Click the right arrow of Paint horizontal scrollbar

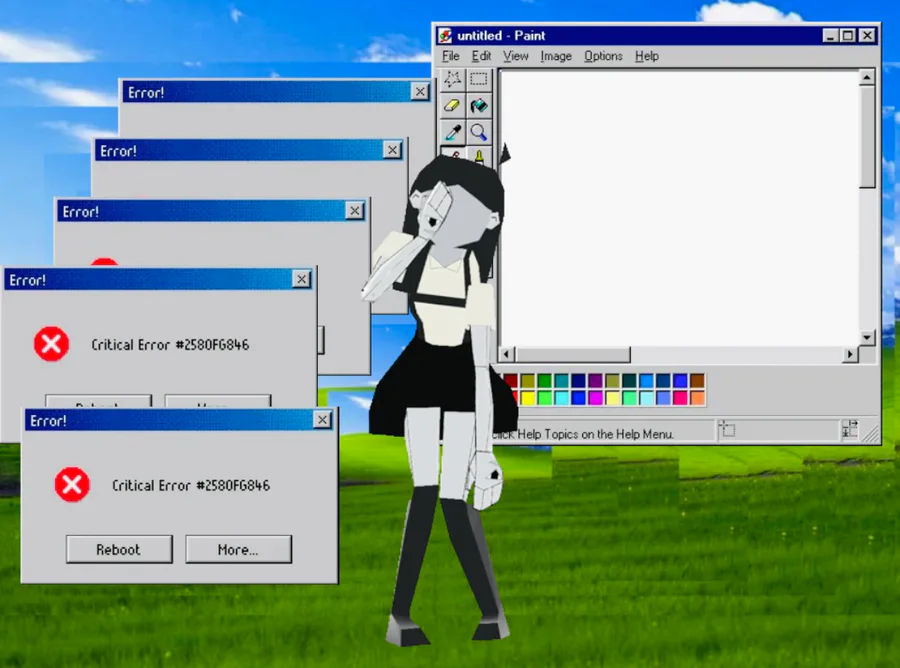[850, 354]
